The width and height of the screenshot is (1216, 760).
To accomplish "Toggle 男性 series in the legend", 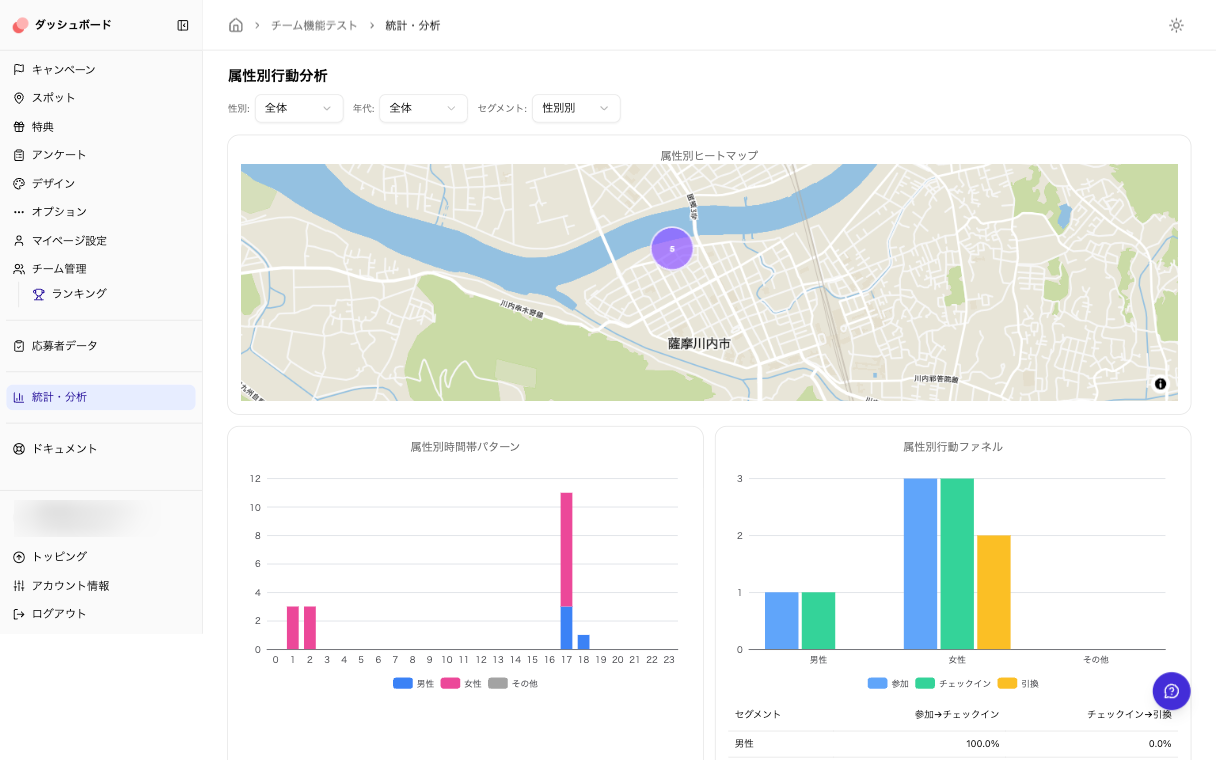I will (404, 683).
